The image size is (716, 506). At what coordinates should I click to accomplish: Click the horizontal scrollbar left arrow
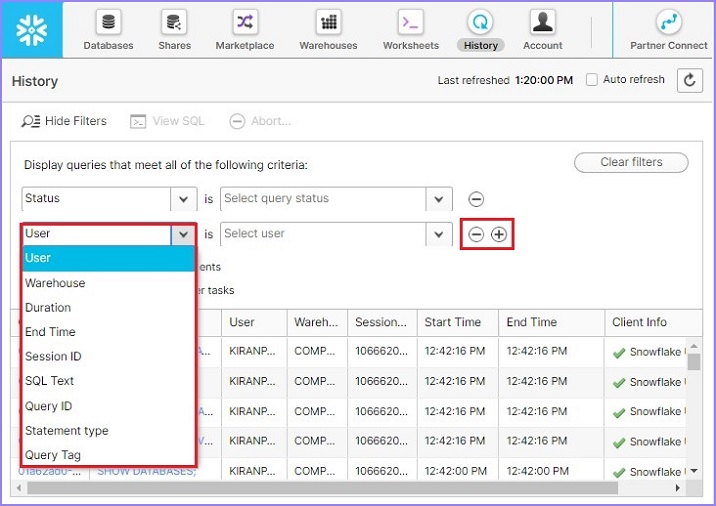(19, 488)
